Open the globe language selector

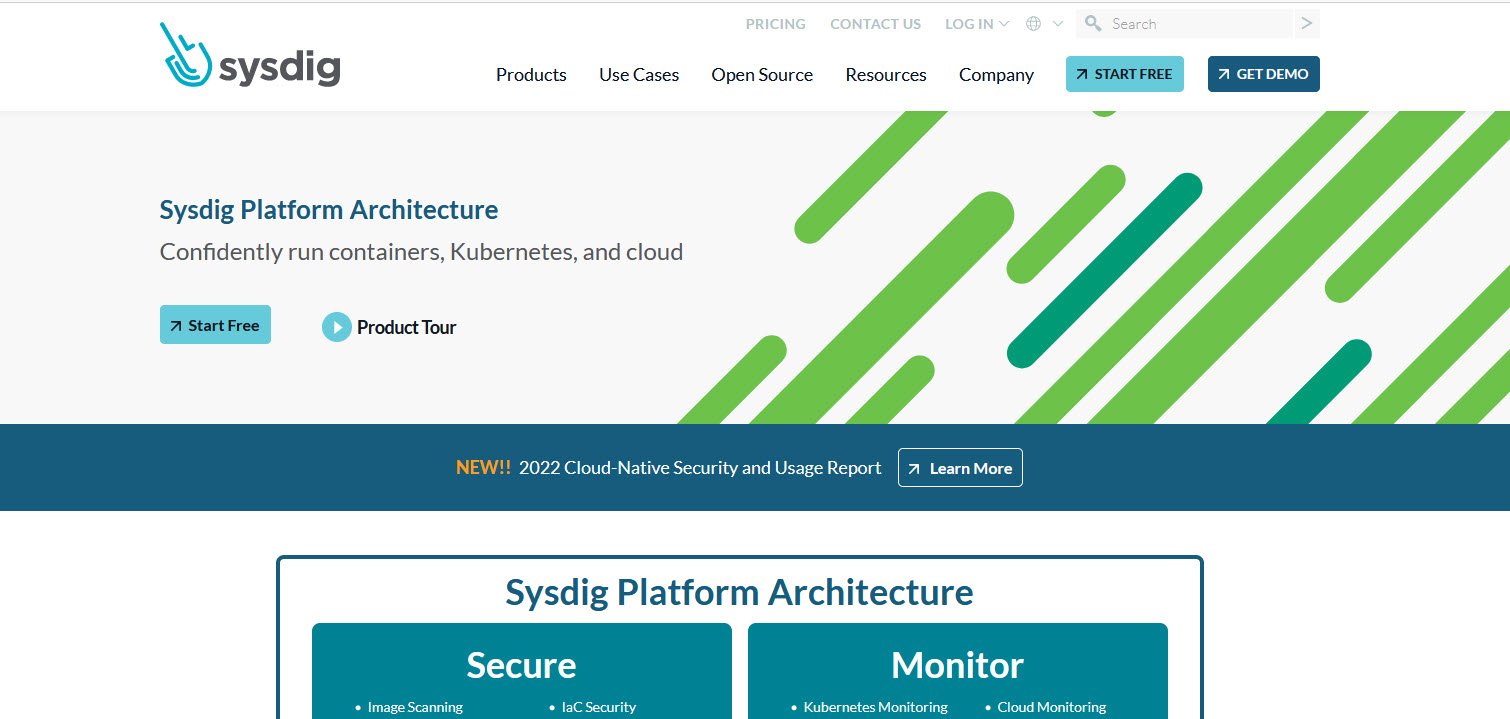click(x=1034, y=24)
